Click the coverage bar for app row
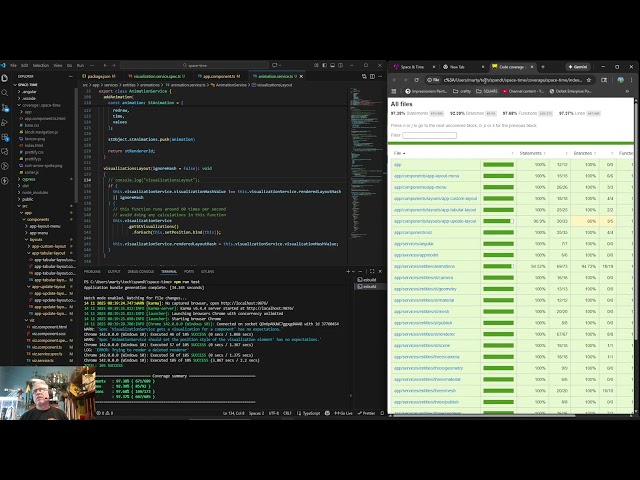The width and height of the screenshot is (640, 480). tap(498, 164)
